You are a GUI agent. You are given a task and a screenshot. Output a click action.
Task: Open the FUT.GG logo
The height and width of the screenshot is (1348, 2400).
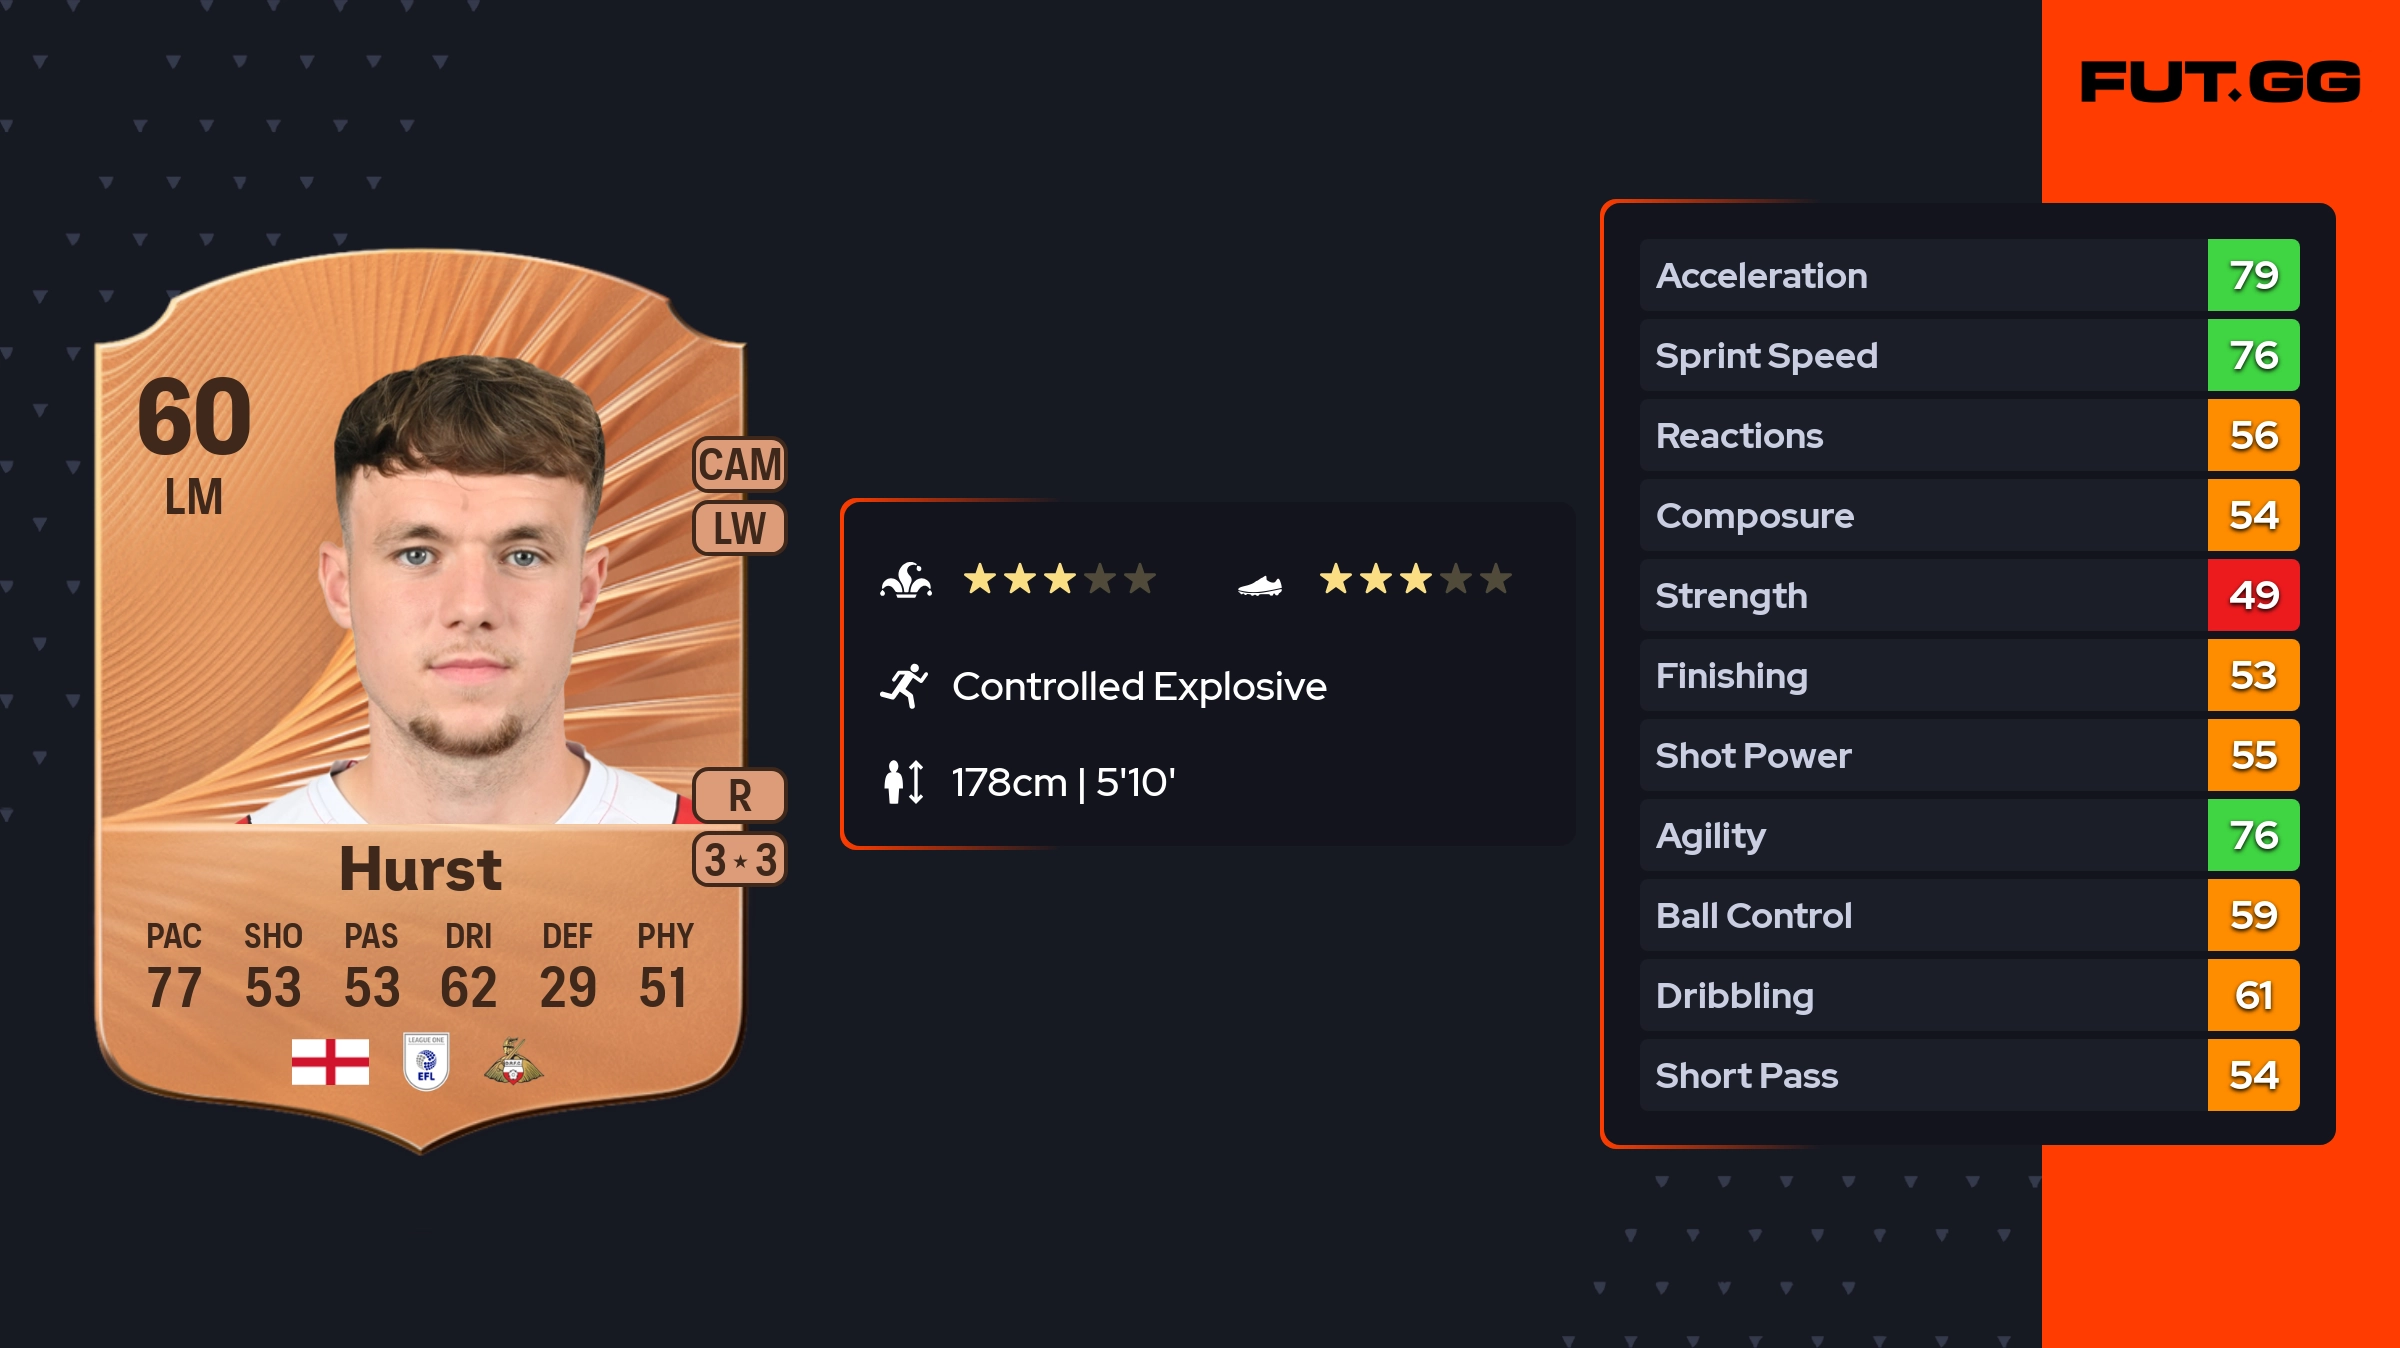[2220, 82]
